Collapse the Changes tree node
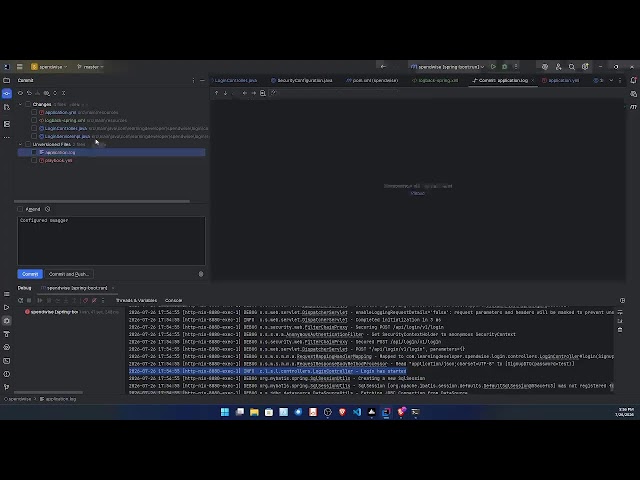Image resolution: width=640 pixels, height=480 pixels. [x=20, y=104]
